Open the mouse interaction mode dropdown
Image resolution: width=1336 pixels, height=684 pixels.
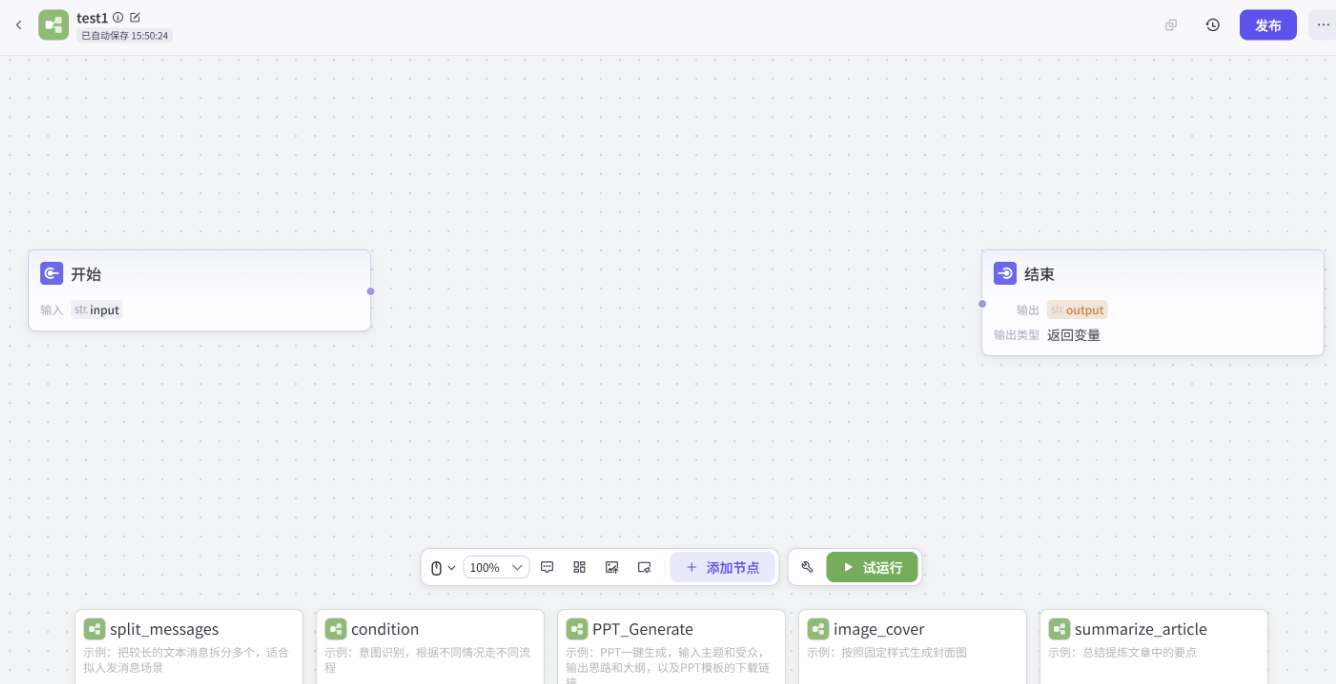[442, 567]
